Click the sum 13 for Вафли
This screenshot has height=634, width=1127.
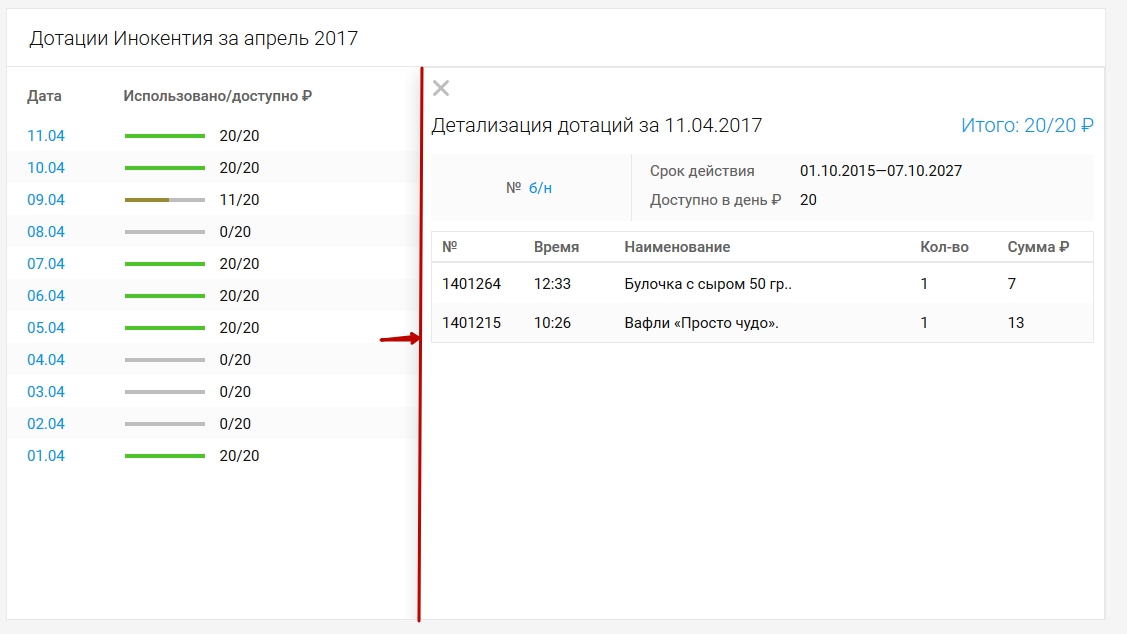click(1016, 323)
